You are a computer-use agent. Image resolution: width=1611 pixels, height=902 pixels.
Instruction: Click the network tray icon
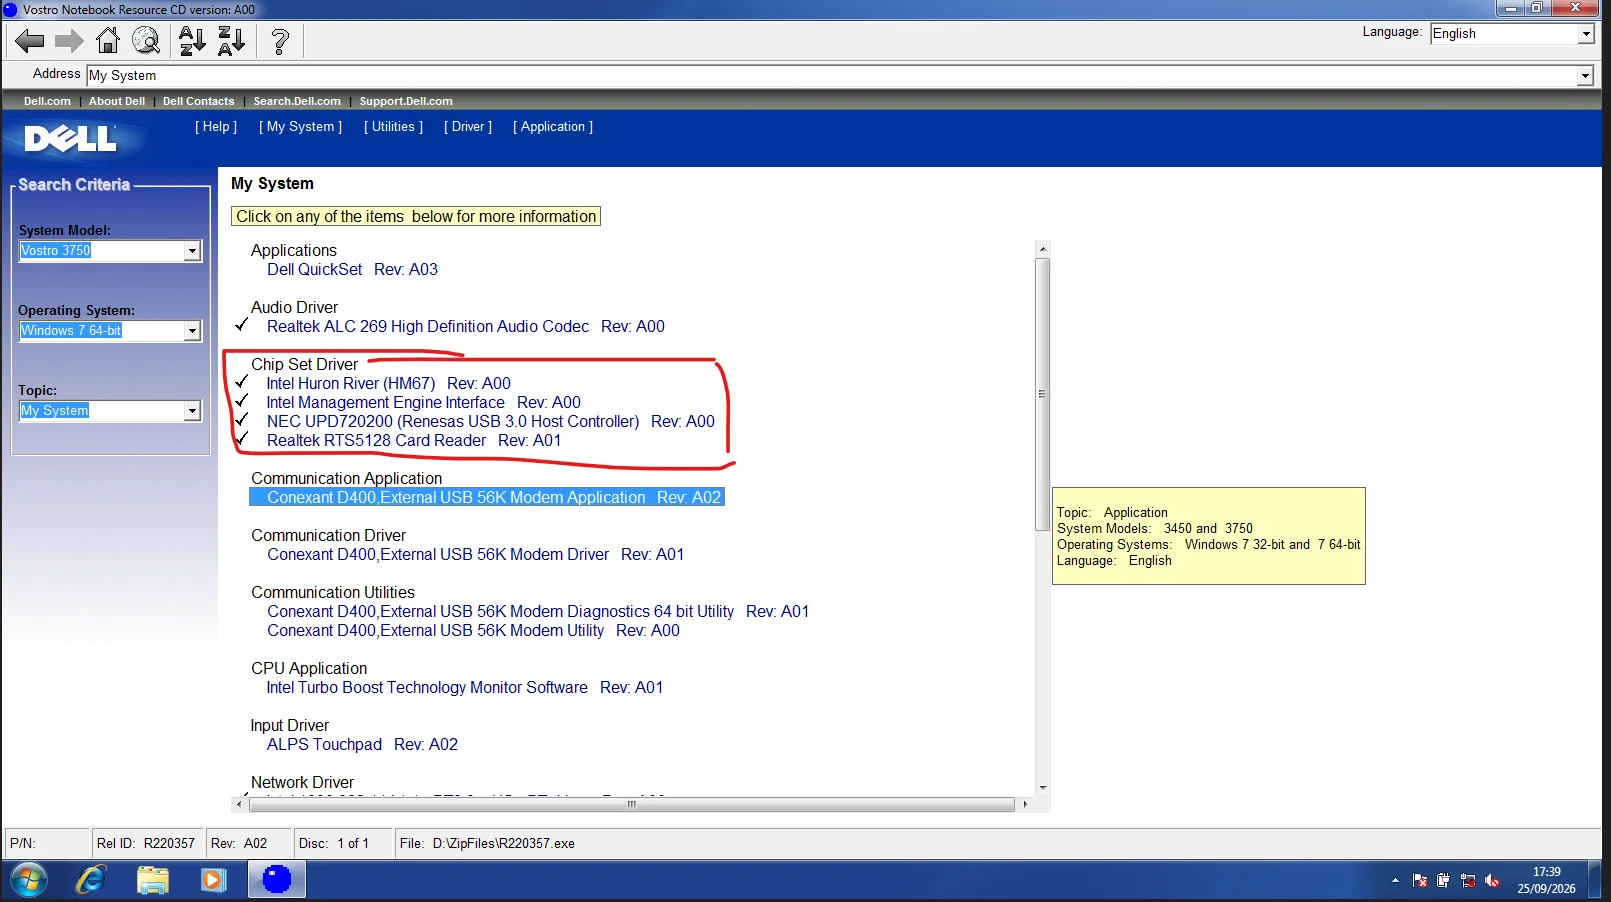tap(1468, 881)
